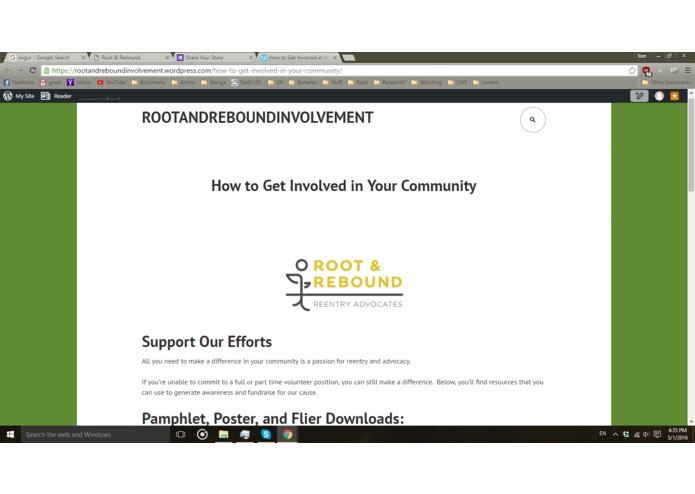Open the user profile avatar in admin bar
The width and height of the screenshot is (695, 494).
tap(659, 96)
